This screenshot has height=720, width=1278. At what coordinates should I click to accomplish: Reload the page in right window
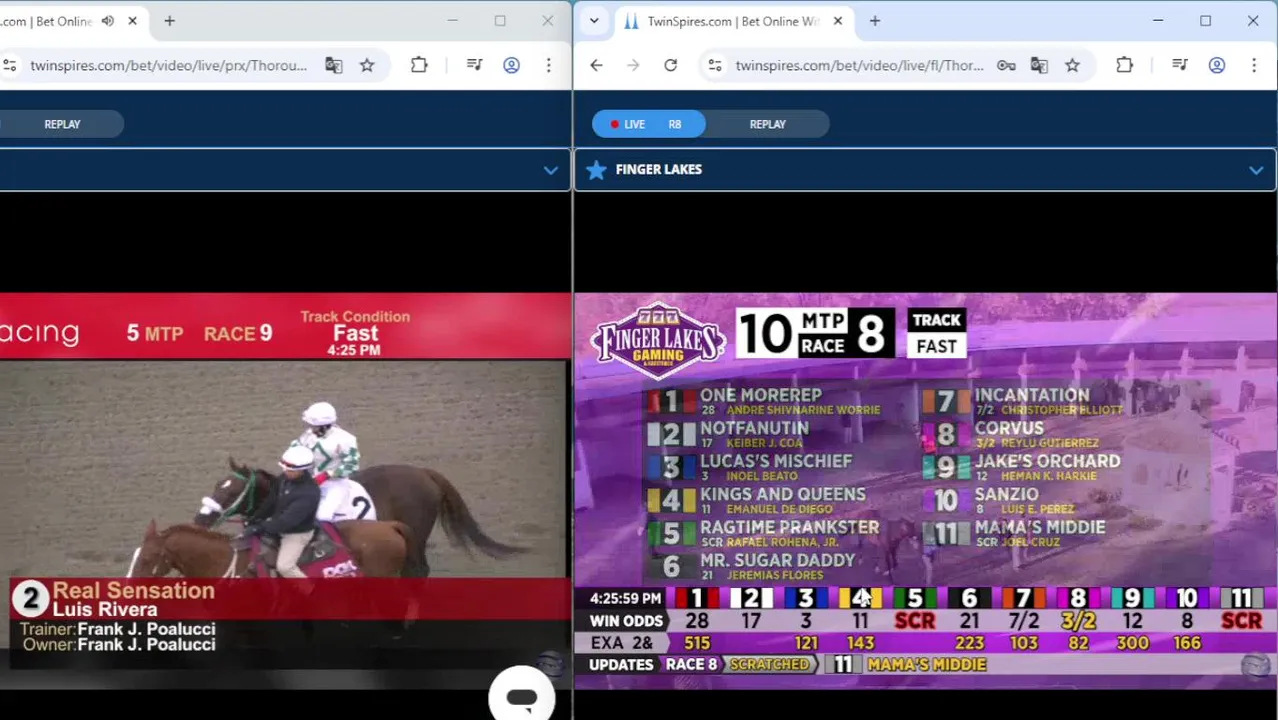coord(670,65)
